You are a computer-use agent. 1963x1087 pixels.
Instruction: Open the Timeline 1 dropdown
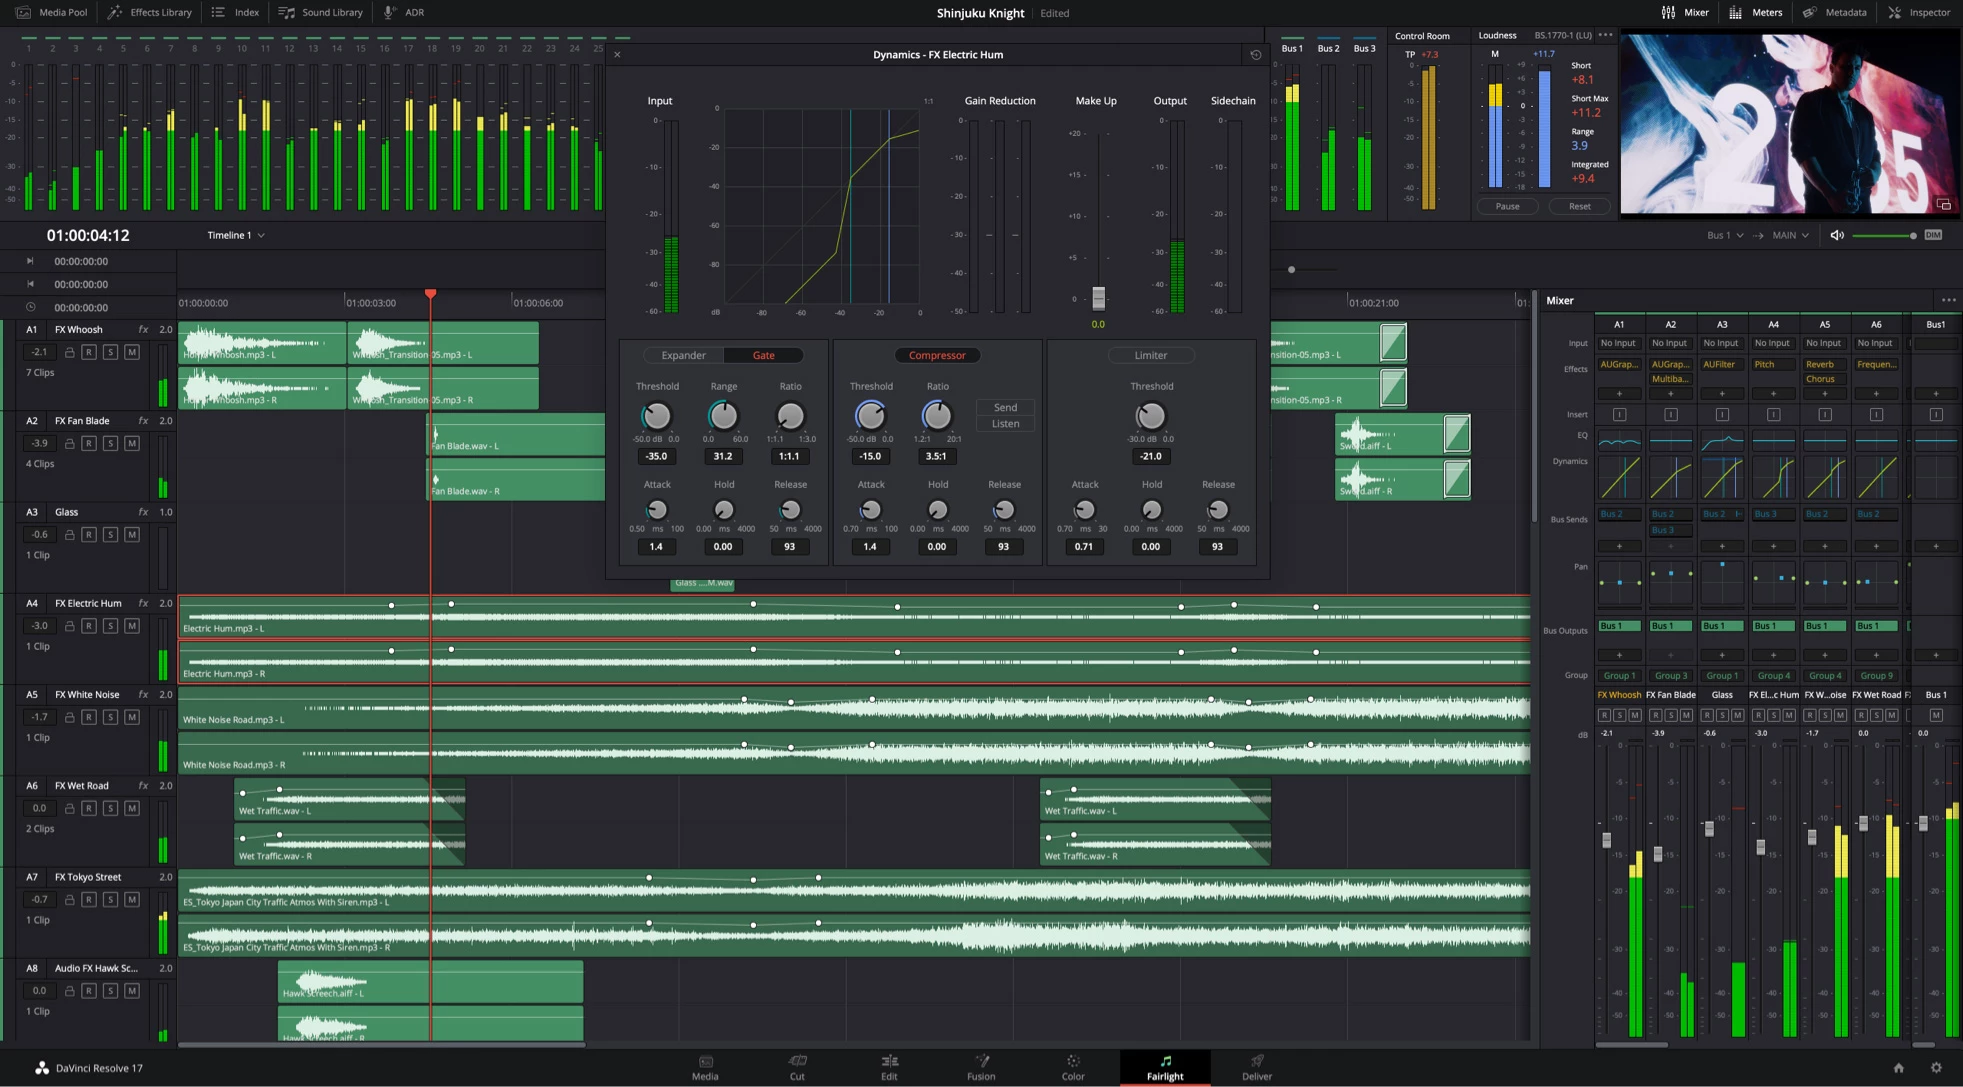click(x=234, y=235)
